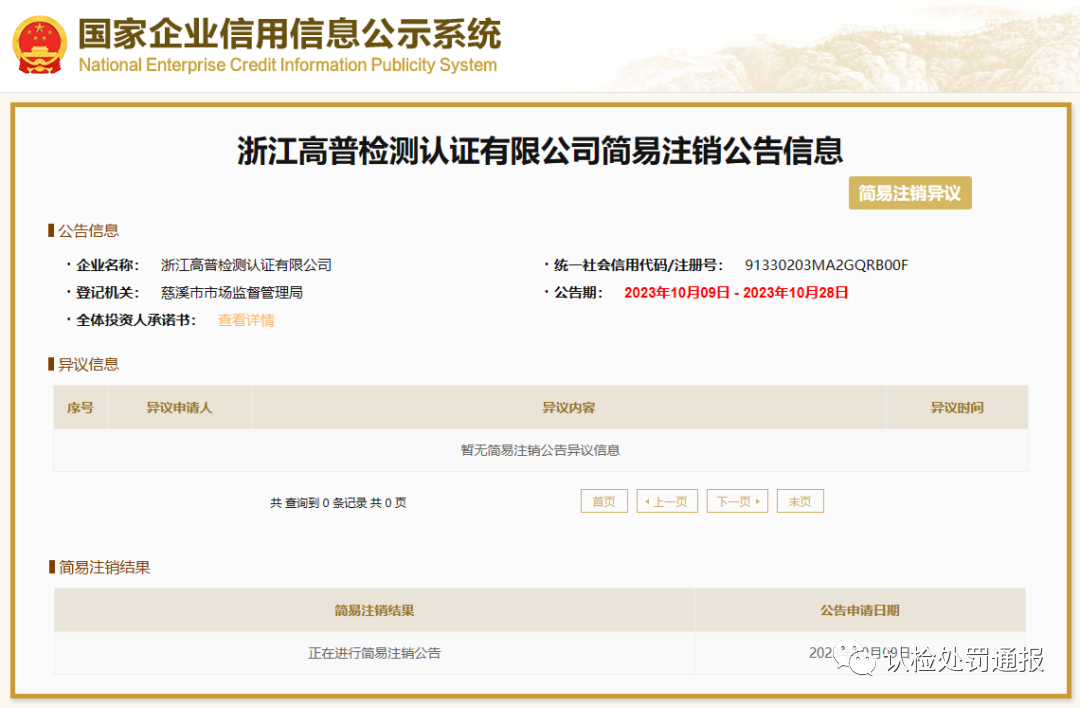Click the 简易注销结果 section heading

point(104,568)
